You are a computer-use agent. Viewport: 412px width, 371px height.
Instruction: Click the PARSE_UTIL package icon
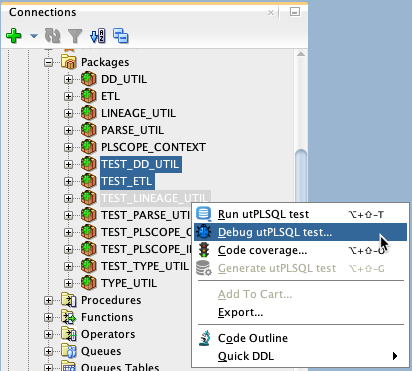tap(89, 130)
